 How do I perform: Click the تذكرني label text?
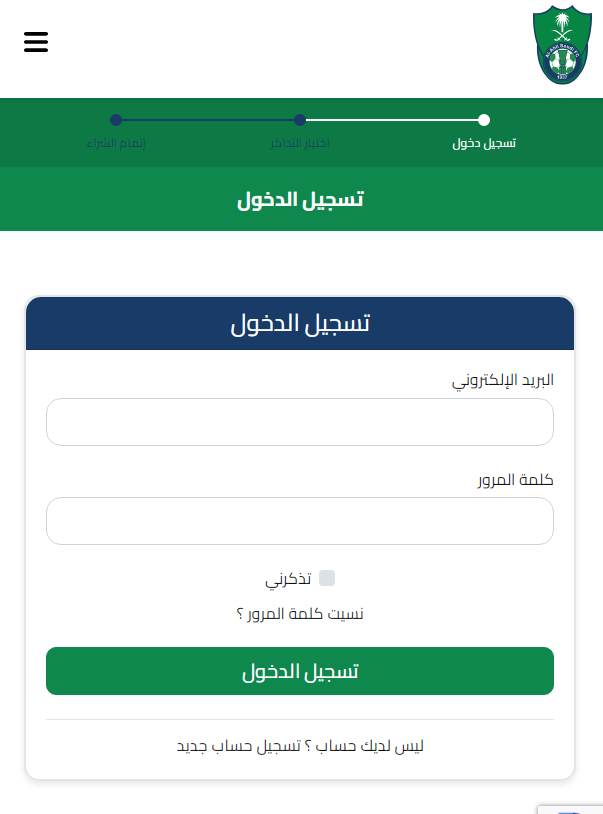(x=288, y=579)
